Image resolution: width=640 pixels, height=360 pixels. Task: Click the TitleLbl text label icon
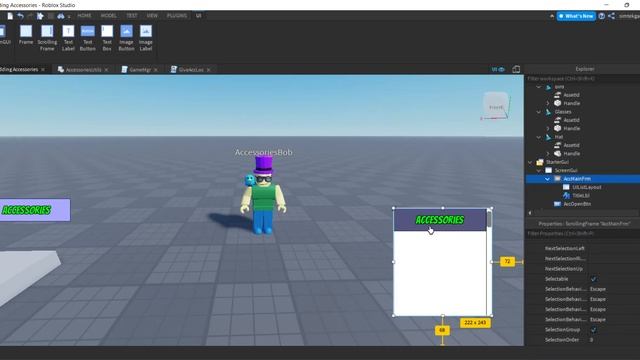click(566, 196)
